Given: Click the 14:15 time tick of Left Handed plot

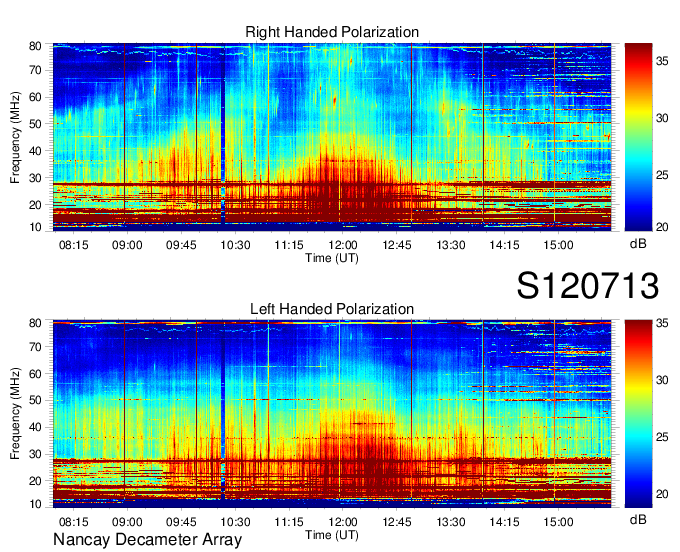Looking at the screenshot, I should pos(504,522).
